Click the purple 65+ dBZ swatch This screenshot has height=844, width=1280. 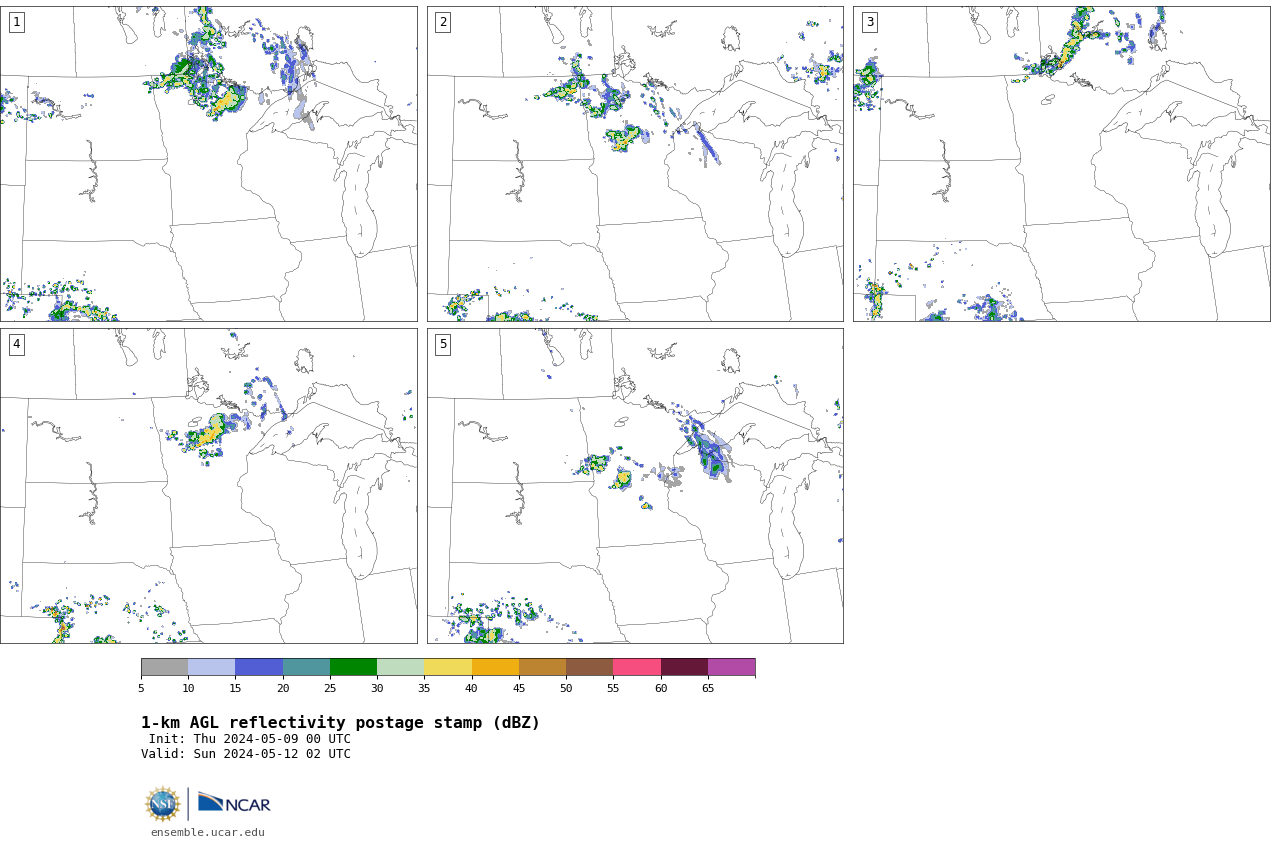[731, 667]
